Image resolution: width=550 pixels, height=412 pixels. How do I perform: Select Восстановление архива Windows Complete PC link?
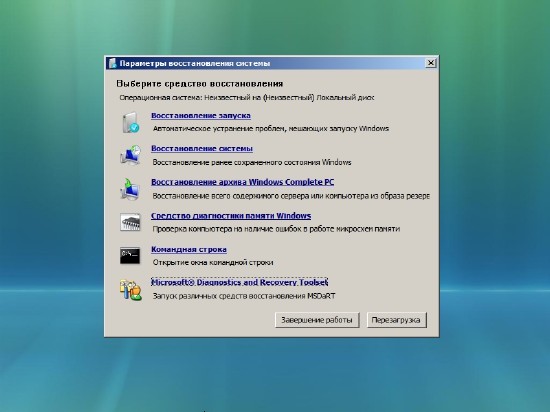[242, 182]
